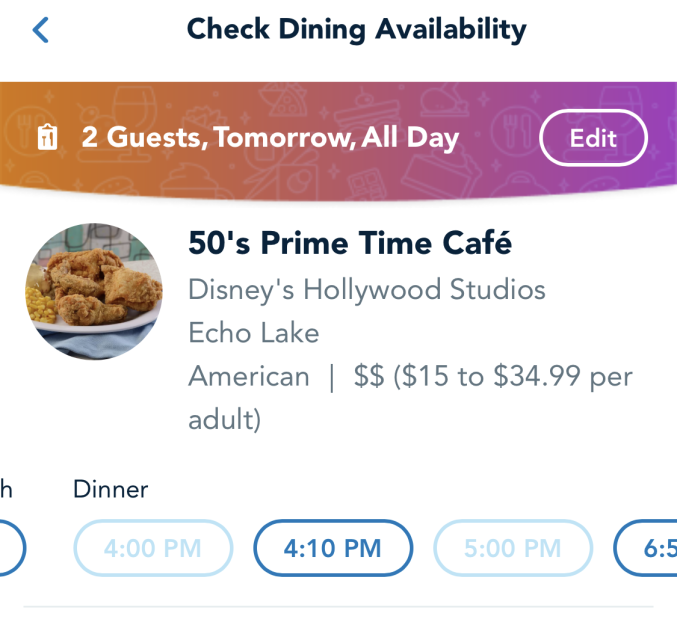Tap the dining party icon in the banner
This screenshot has width=677, height=625.
(x=47, y=137)
